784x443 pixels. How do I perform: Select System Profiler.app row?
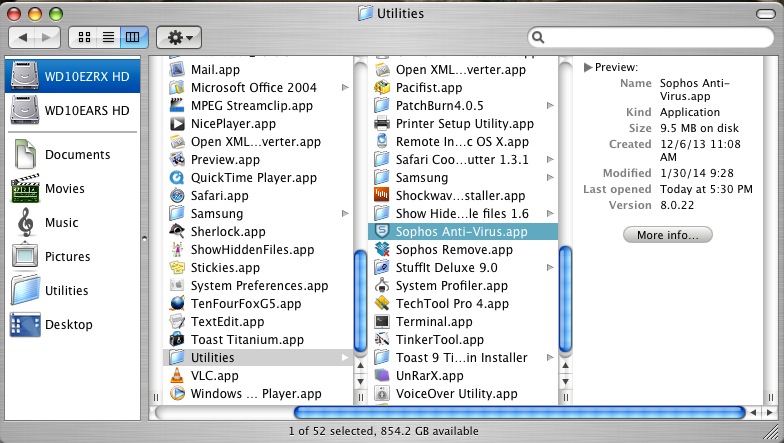463,286
